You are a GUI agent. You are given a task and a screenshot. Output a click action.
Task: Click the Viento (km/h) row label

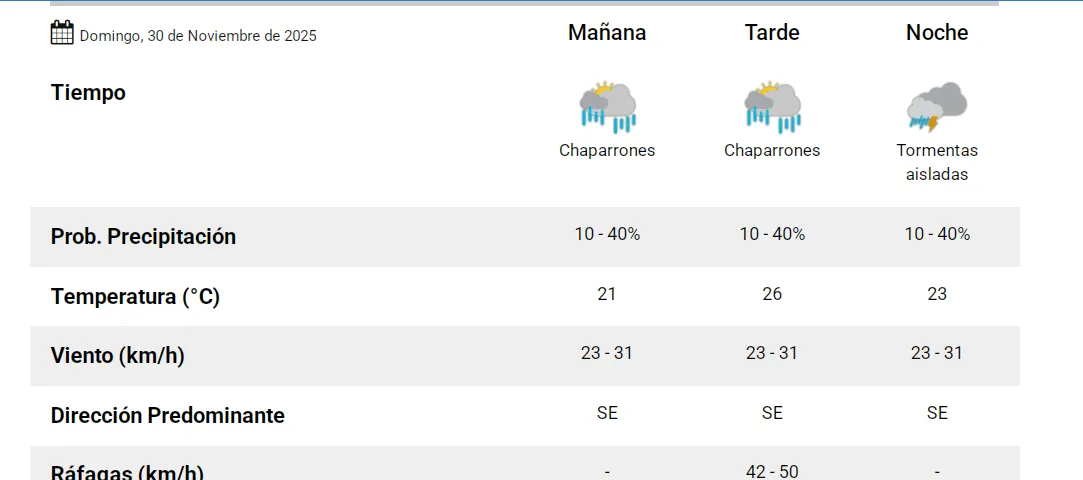[x=117, y=356]
